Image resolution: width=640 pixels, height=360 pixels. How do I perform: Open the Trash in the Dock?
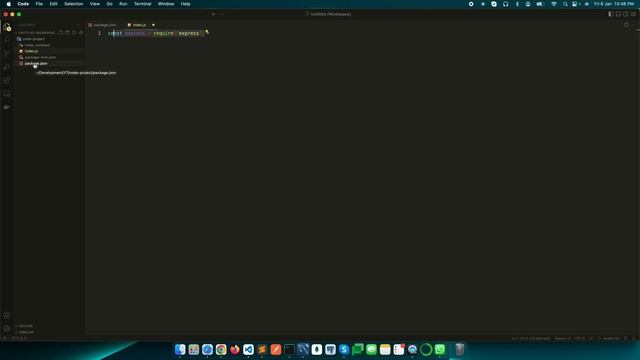coord(460,349)
